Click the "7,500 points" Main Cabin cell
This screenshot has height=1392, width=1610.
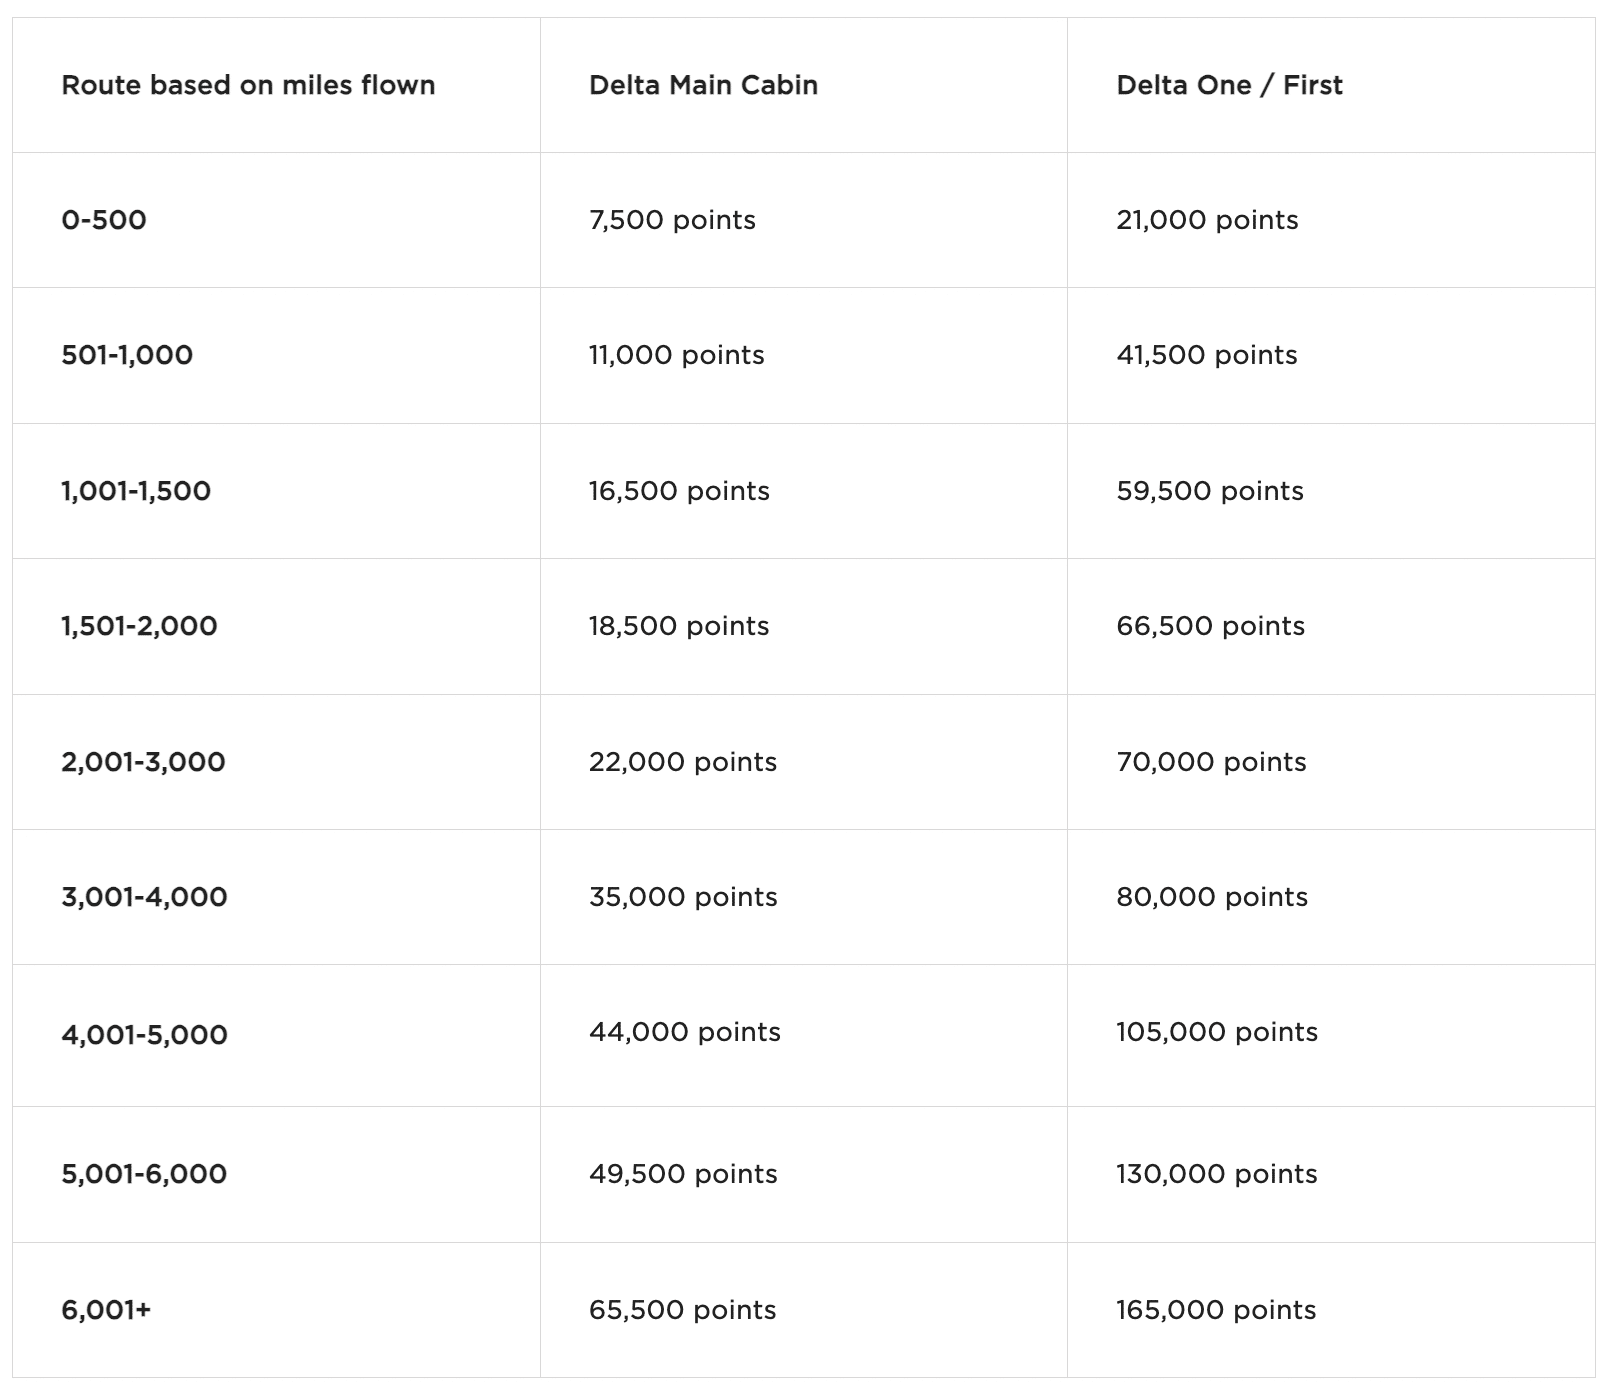[672, 220]
